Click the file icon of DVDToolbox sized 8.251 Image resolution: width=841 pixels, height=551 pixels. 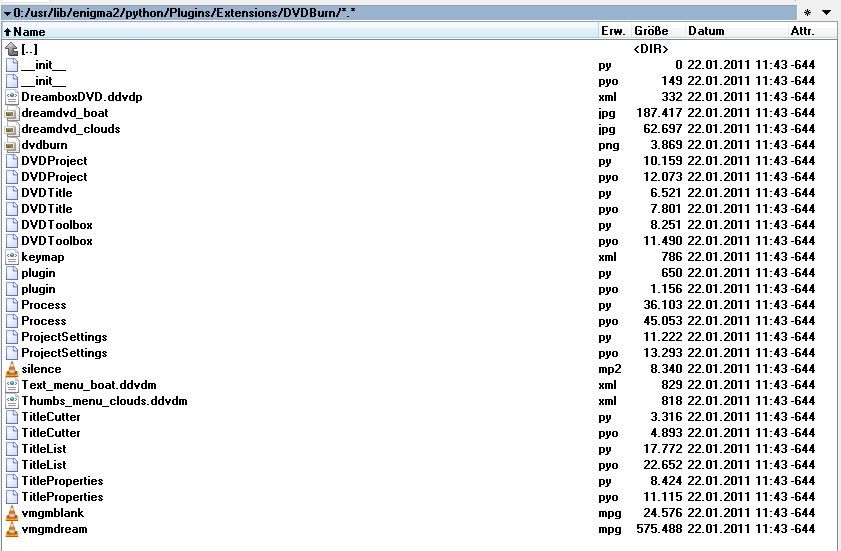[11, 225]
